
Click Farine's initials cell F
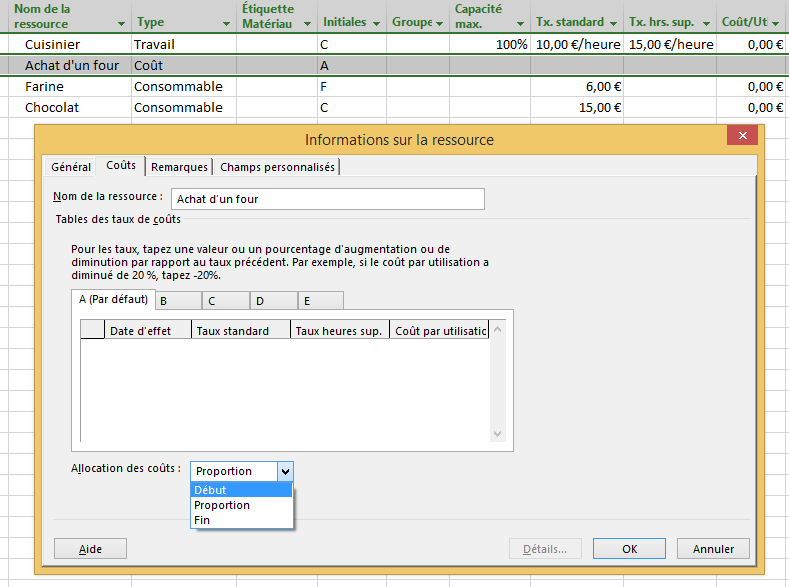(352, 87)
